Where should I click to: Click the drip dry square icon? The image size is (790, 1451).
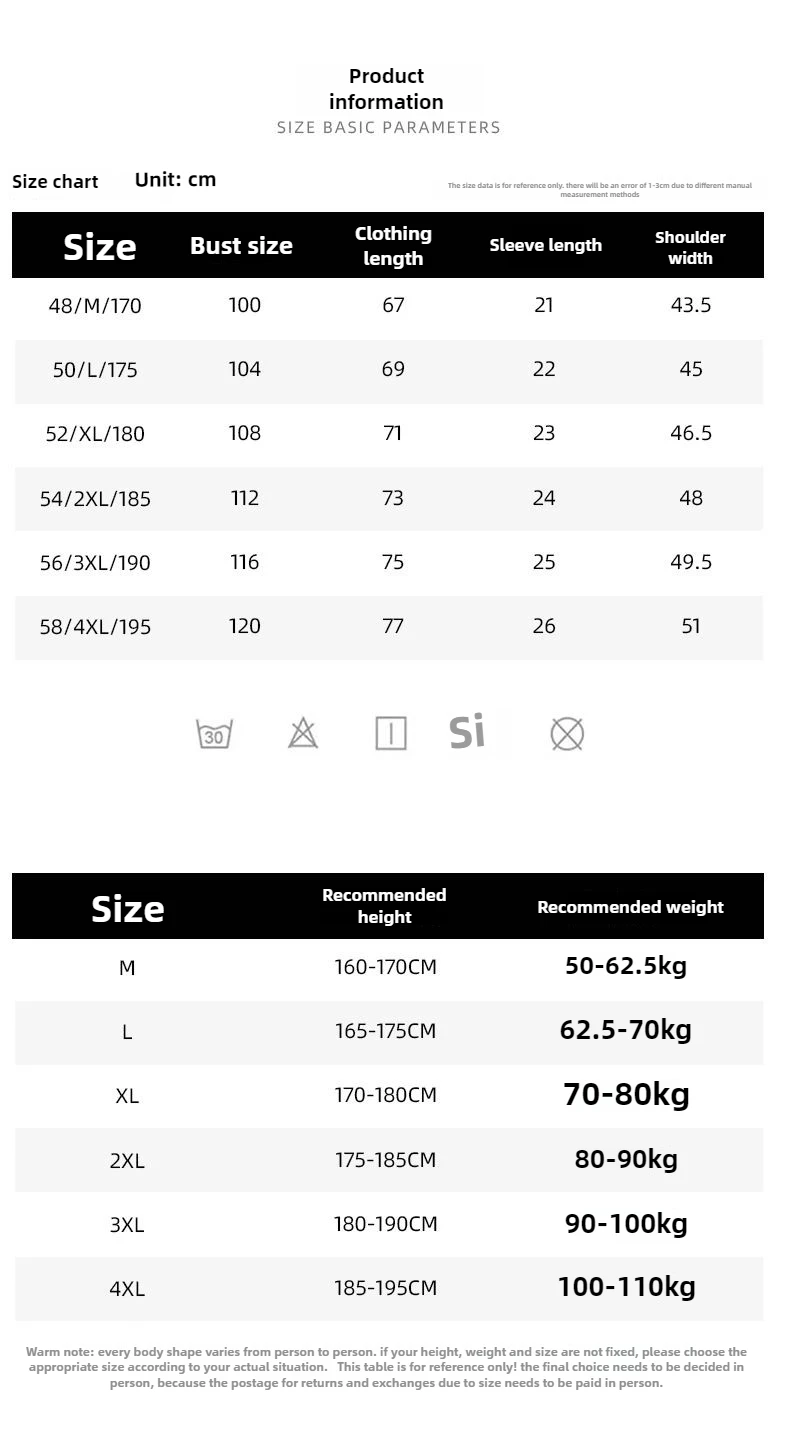click(x=391, y=734)
